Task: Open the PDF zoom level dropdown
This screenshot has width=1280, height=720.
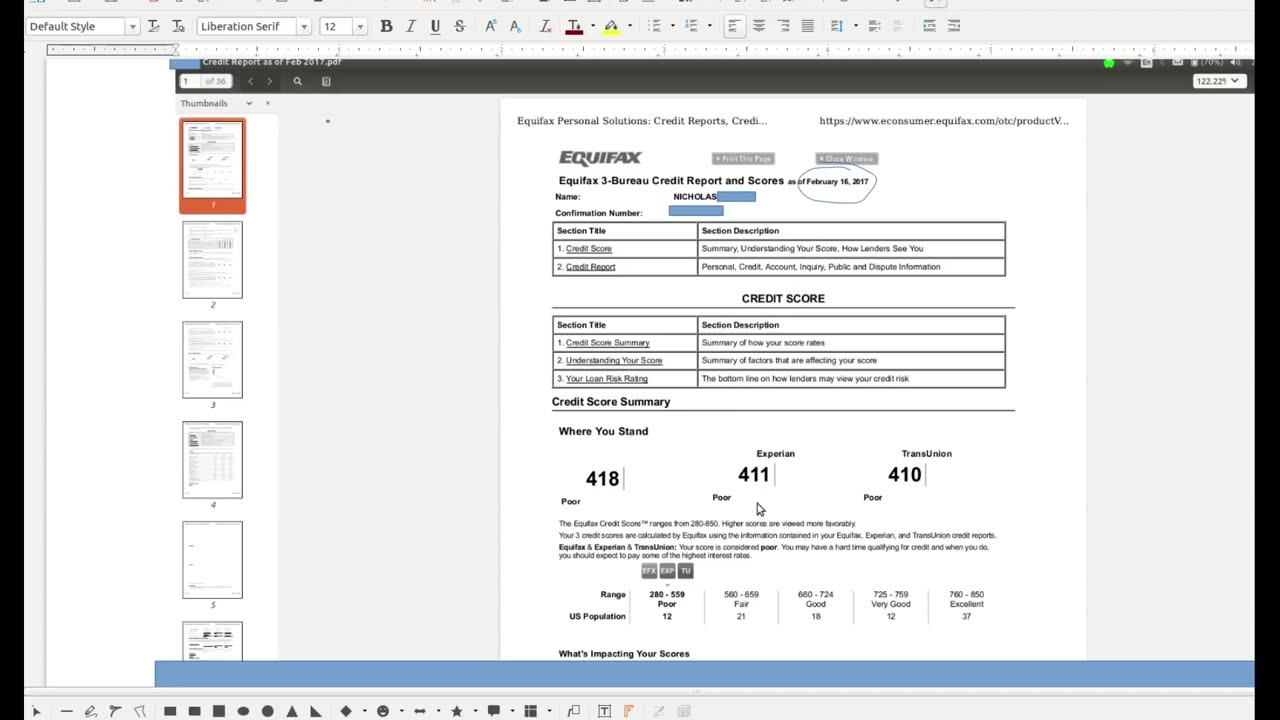Action: point(1217,81)
